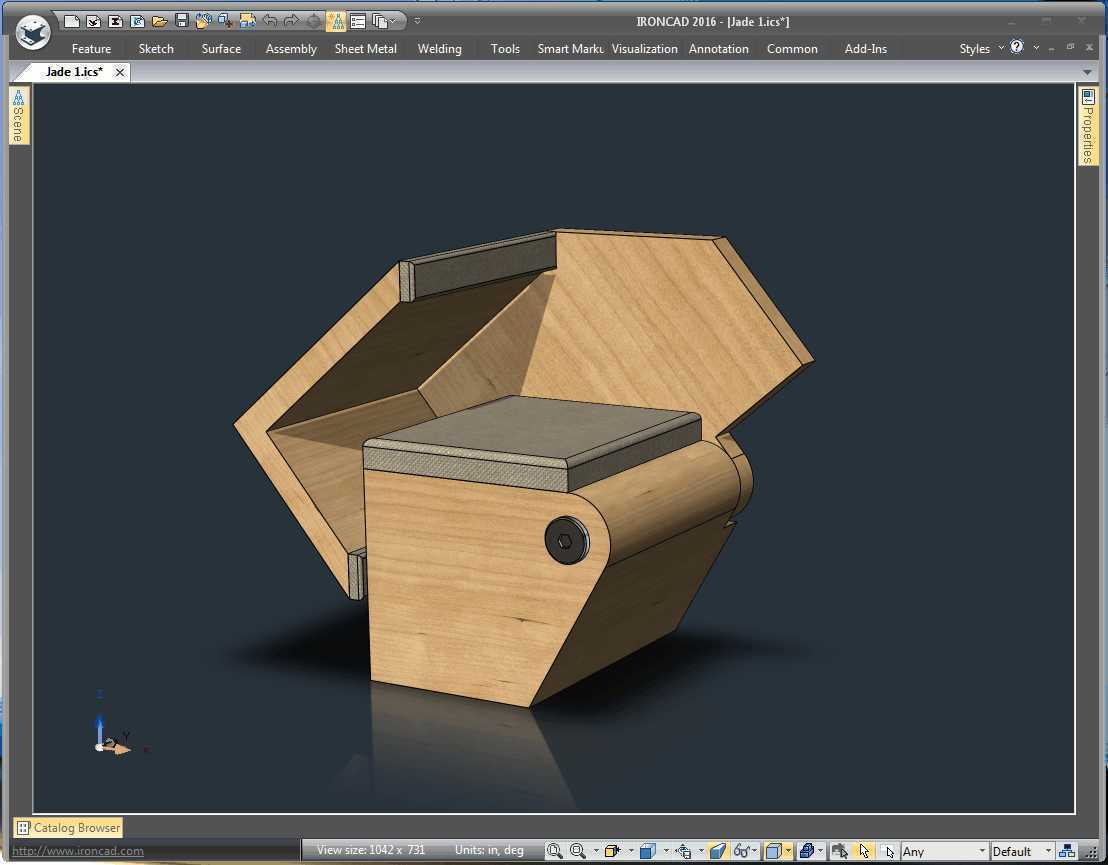The width and height of the screenshot is (1108, 865).
Task: Select the Jade 1.ics document tab
Action: [x=74, y=71]
